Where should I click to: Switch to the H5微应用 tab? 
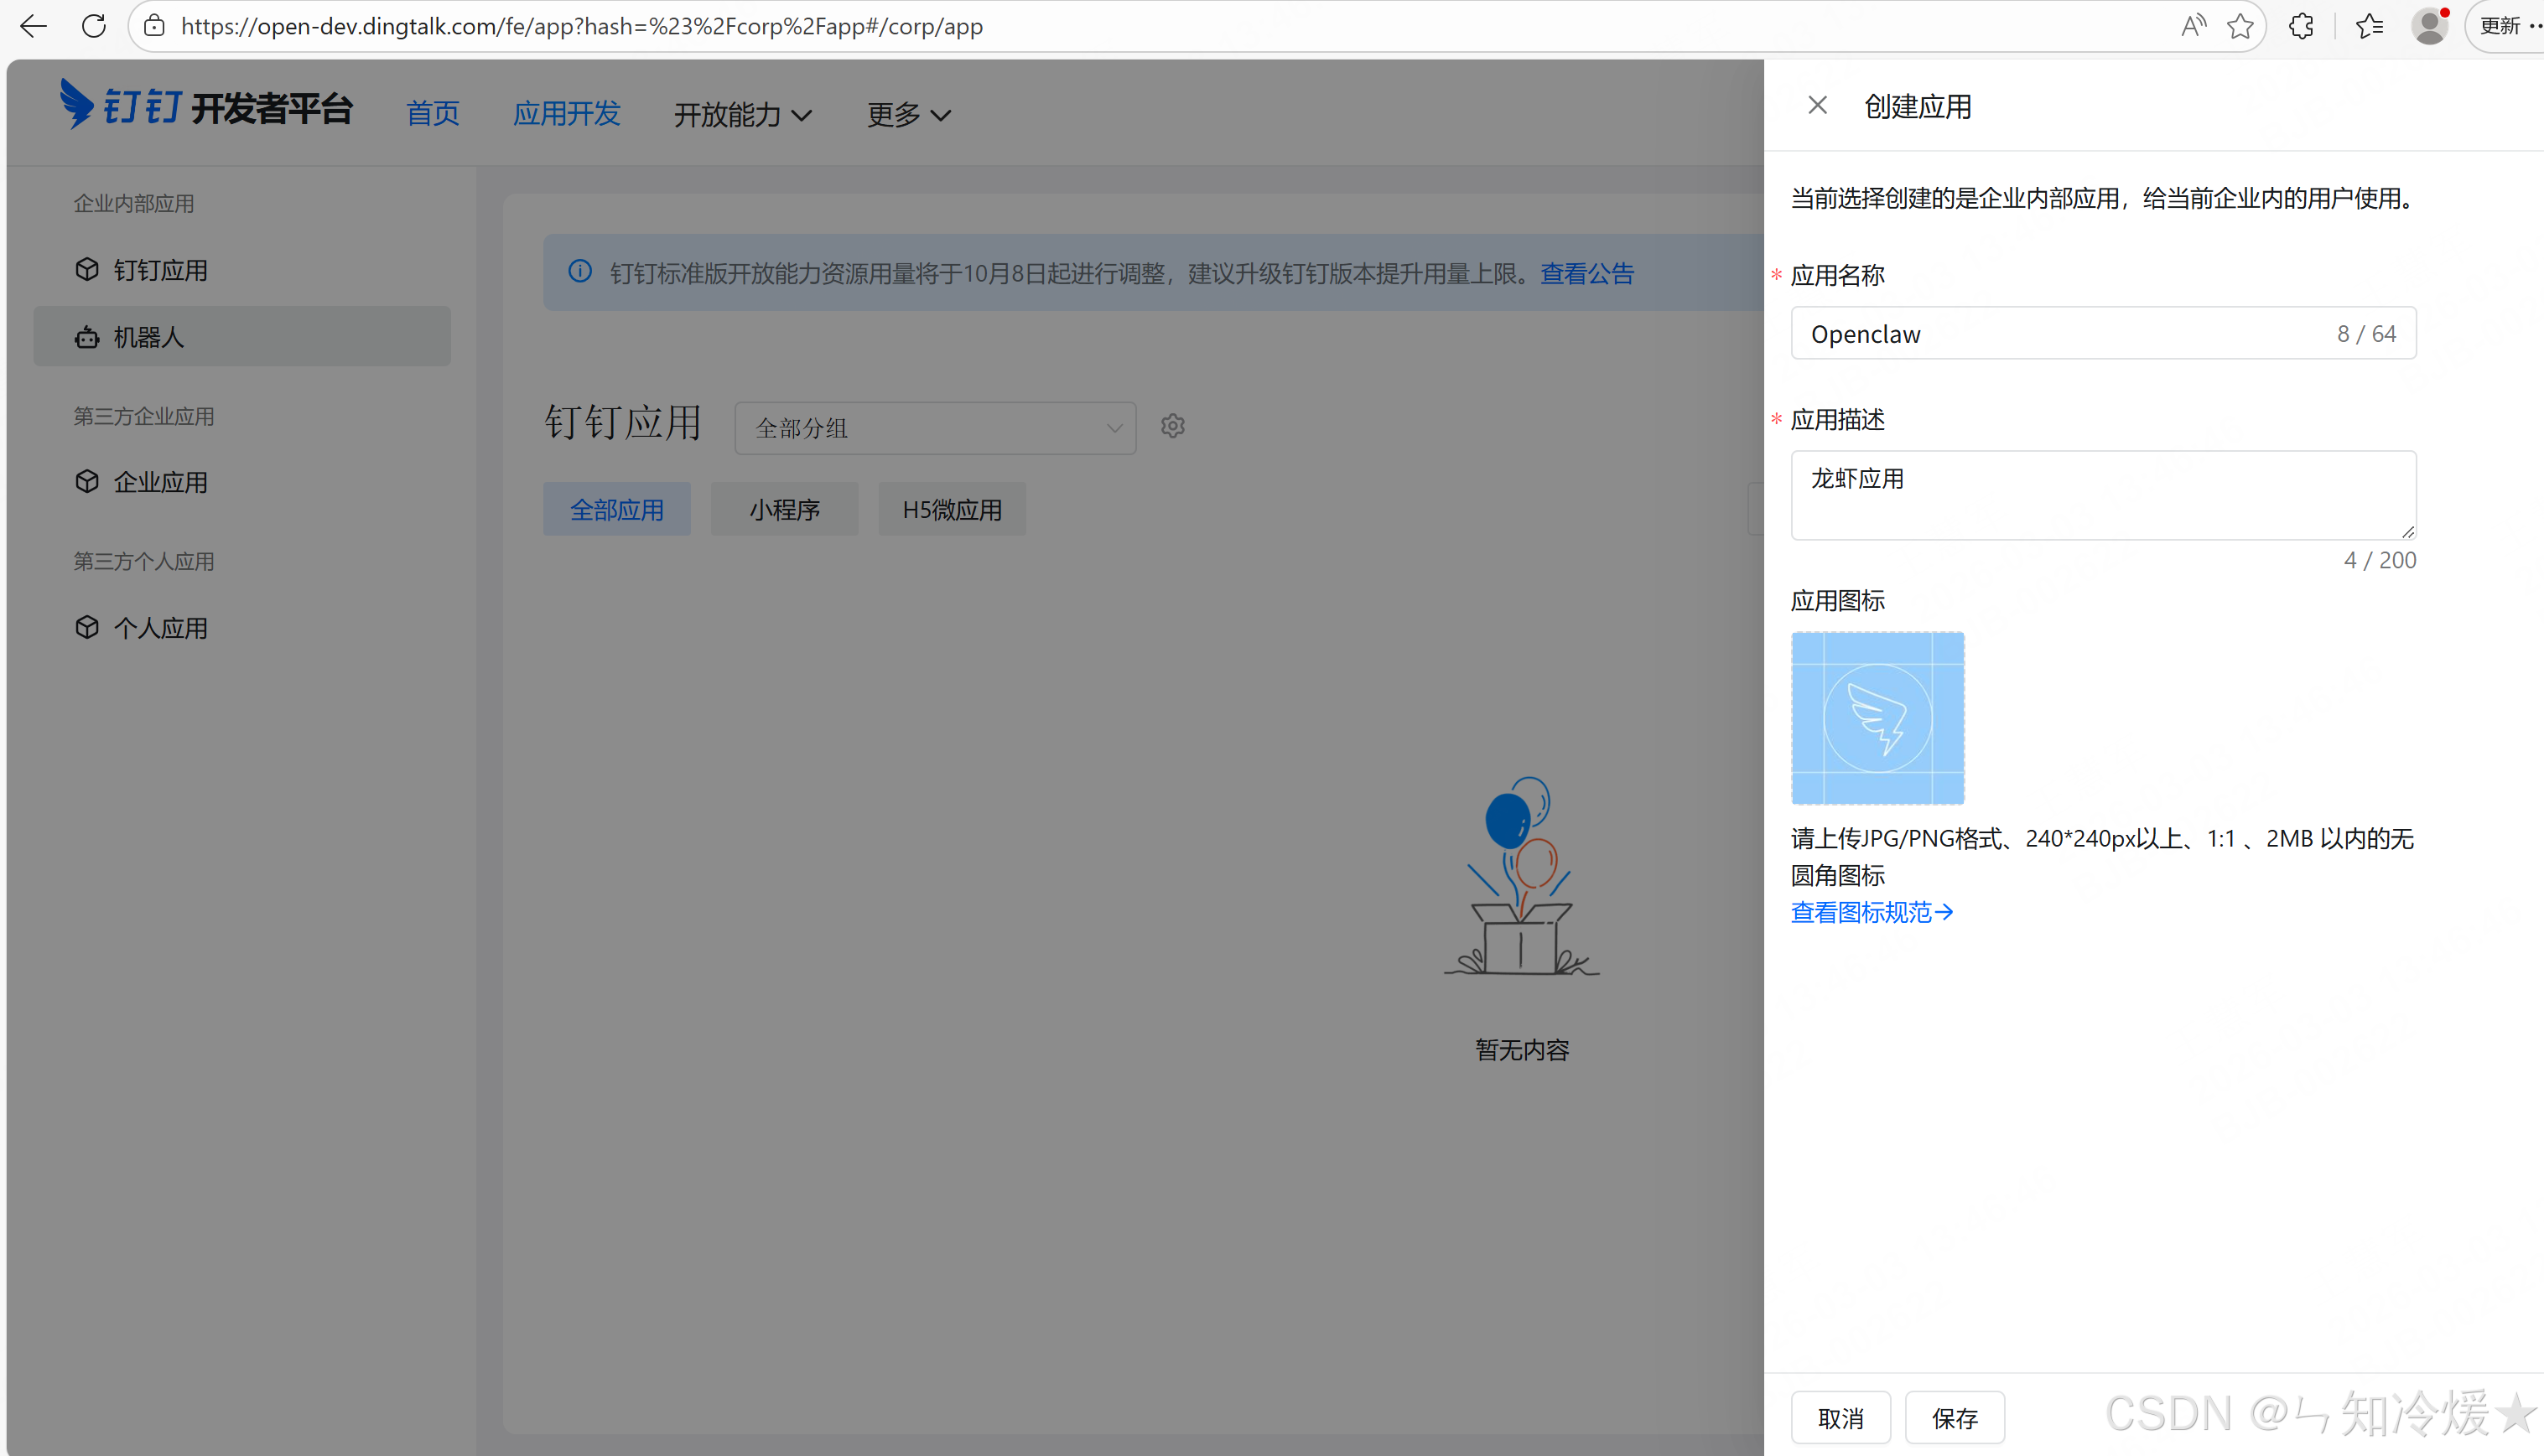tap(951, 508)
